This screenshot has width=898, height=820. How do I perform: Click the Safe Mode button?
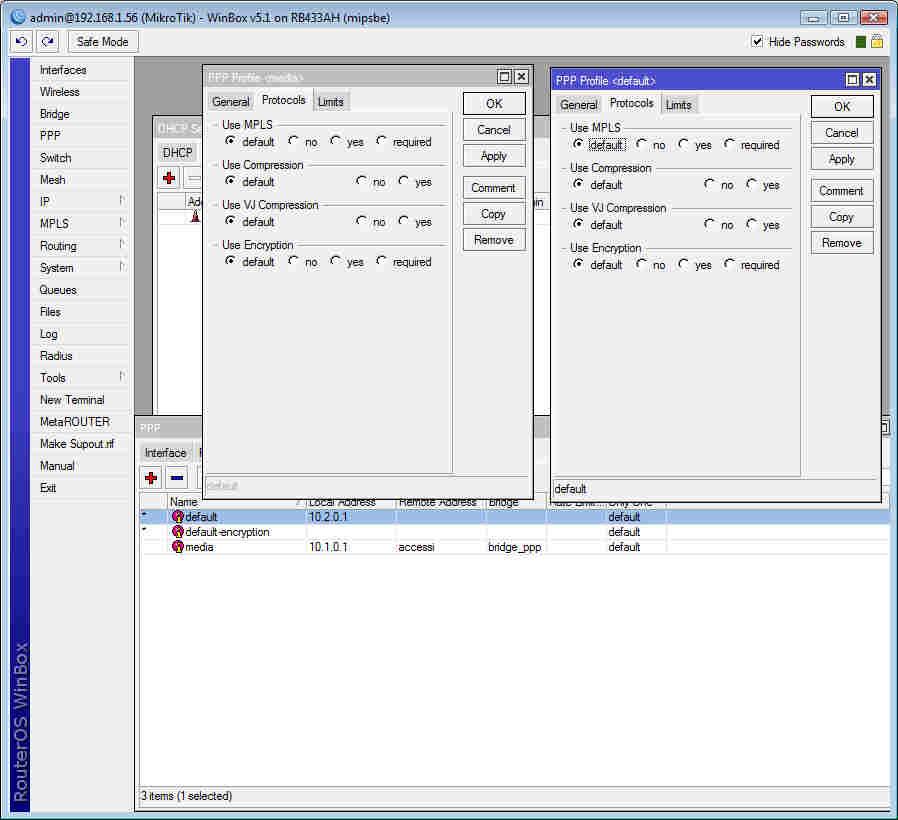(103, 42)
